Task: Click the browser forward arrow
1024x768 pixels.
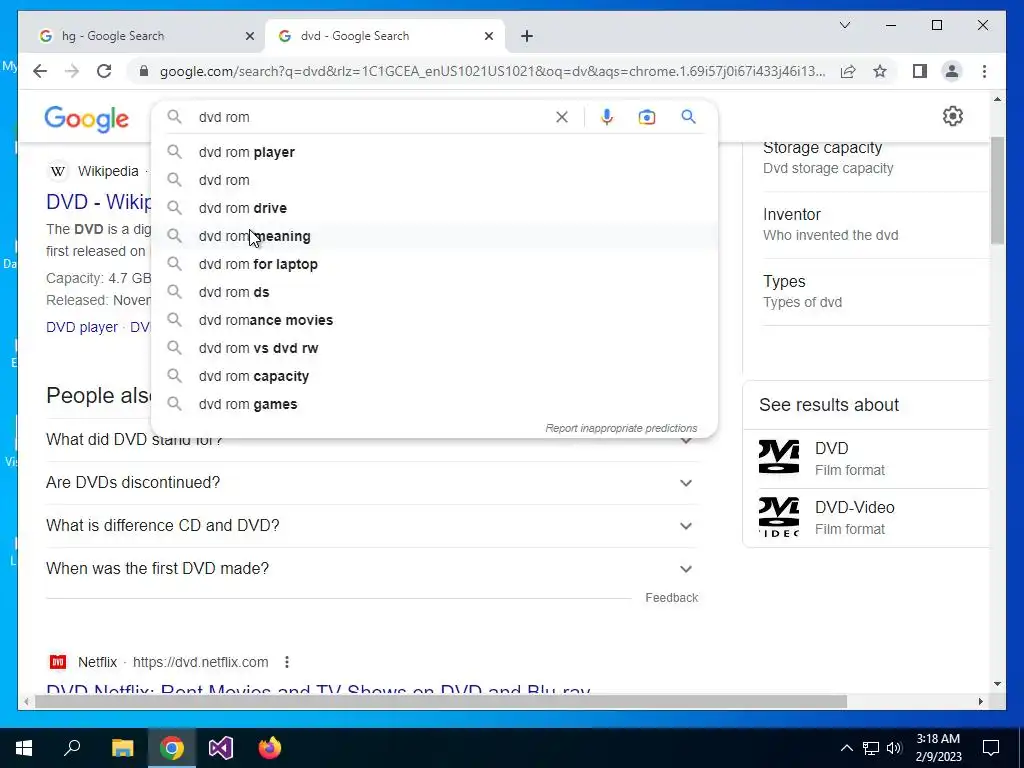Action: click(x=72, y=71)
